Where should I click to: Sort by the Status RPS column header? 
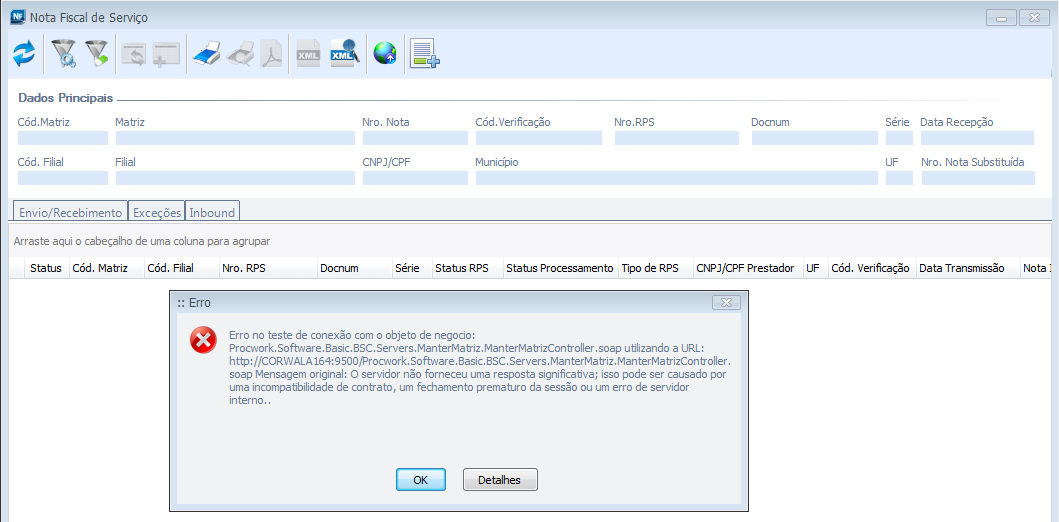point(467,268)
